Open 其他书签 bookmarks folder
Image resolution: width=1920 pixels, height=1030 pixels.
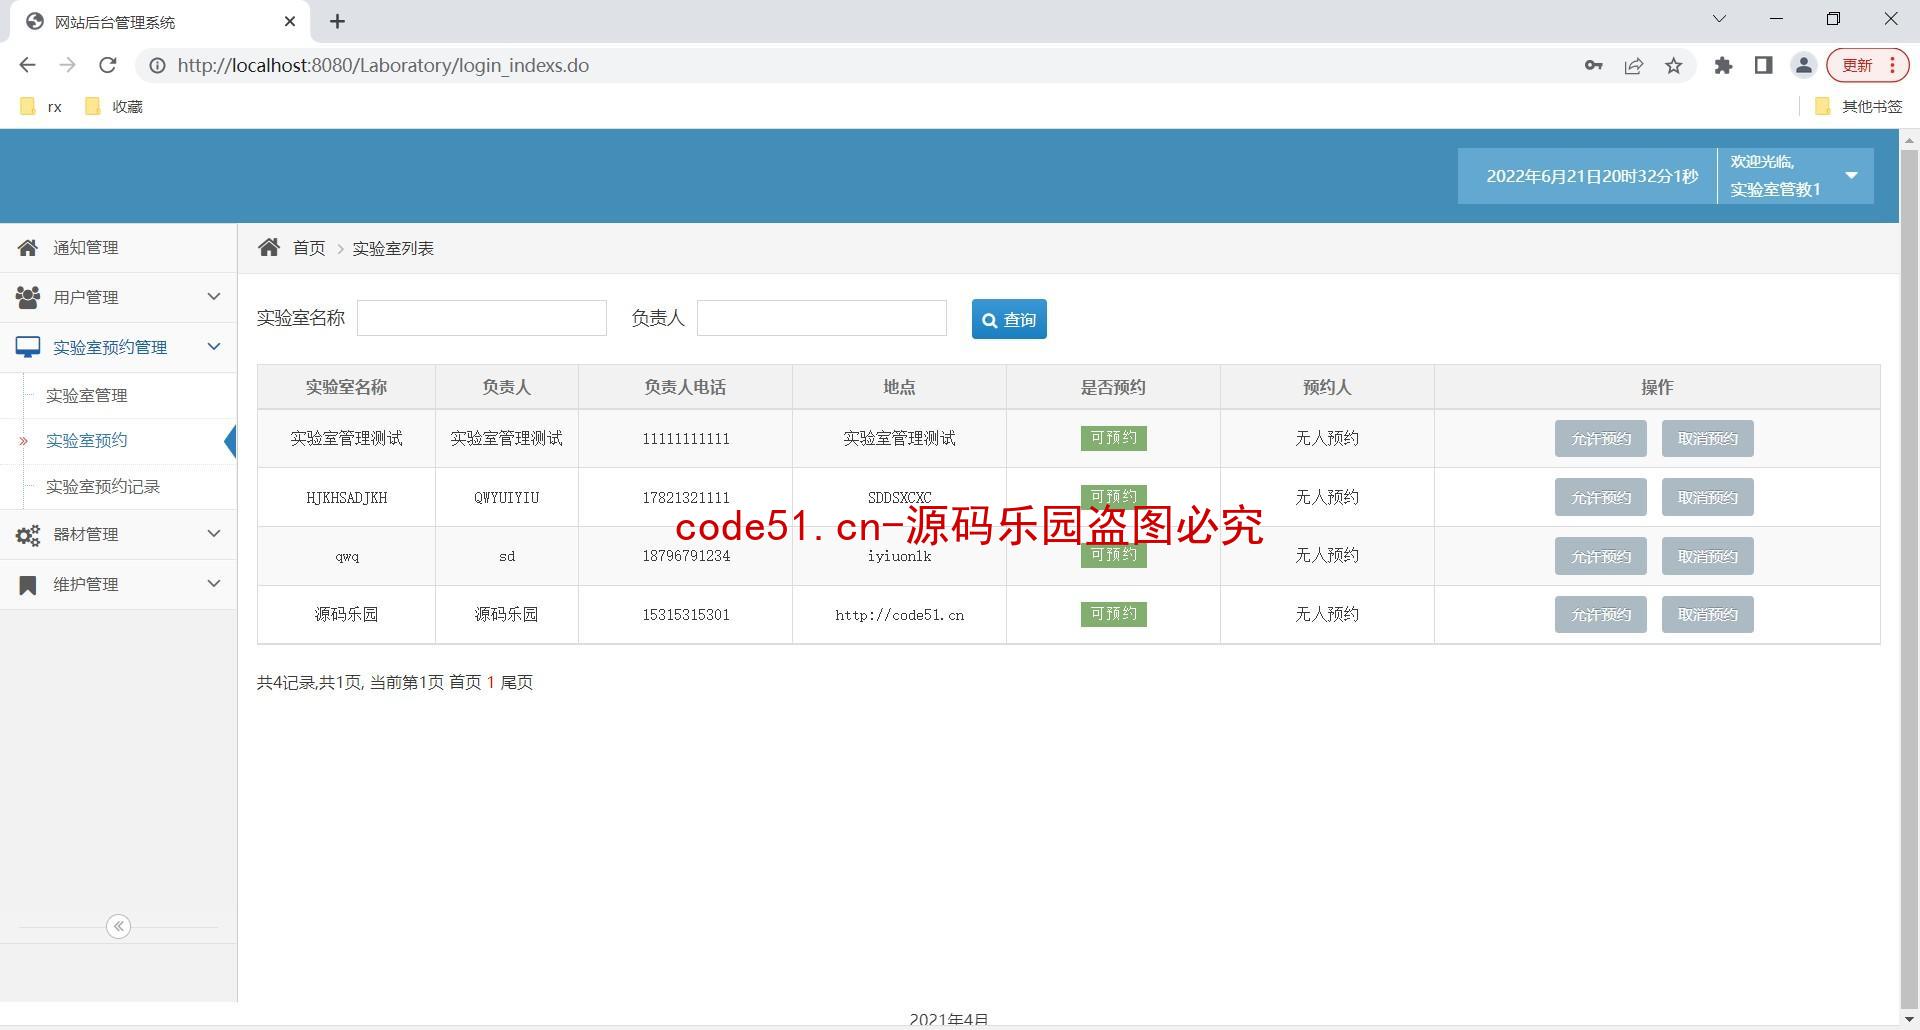coord(1858,107)
